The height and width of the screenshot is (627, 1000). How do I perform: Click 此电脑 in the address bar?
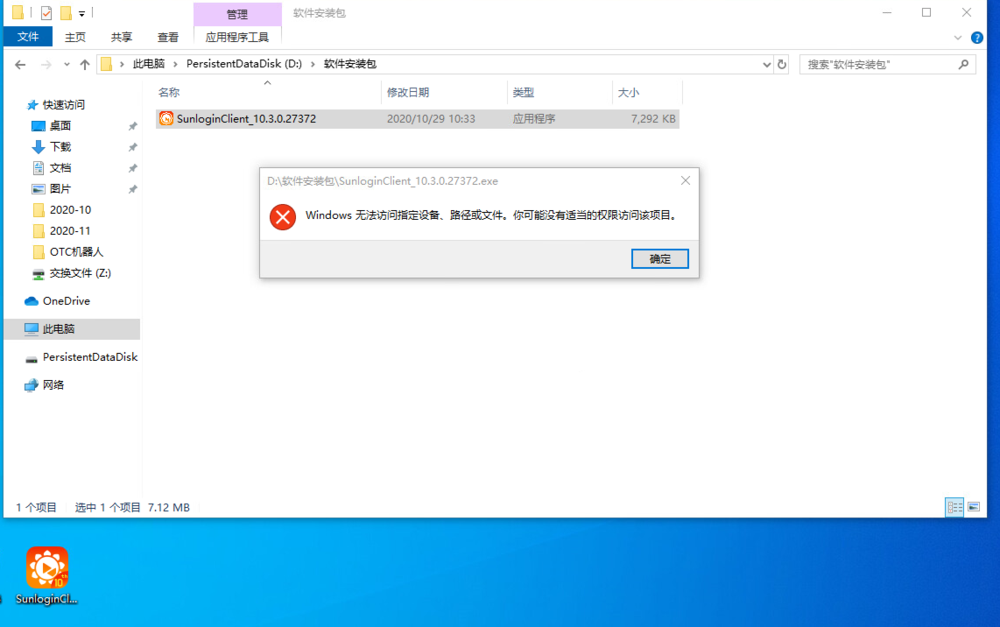pyautogui.click(x=149, y=64)
